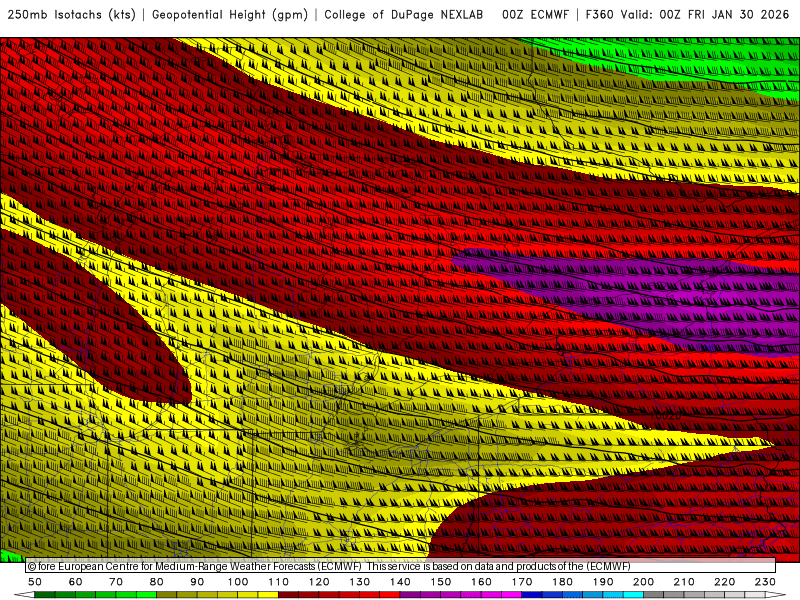Click the "230" value on the color scale

765,582
